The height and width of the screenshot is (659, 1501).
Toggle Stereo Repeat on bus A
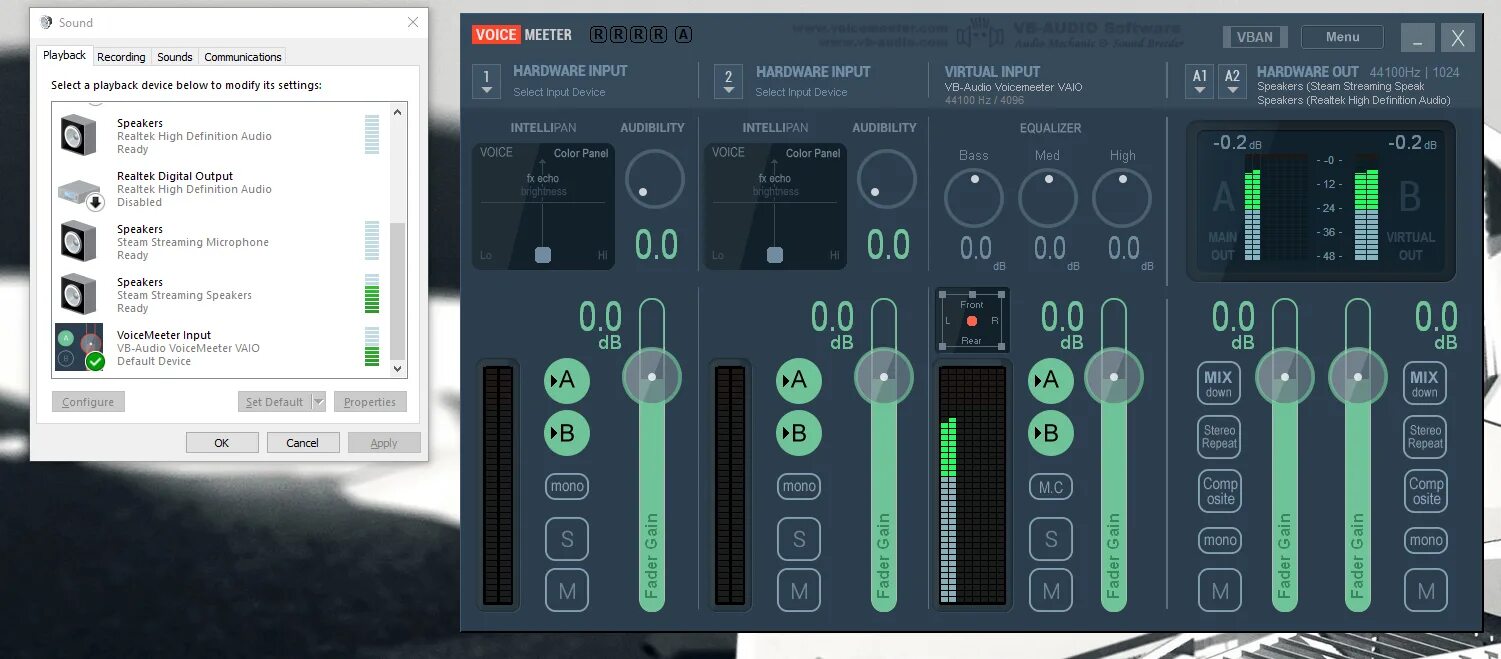pyautogui.click(x=1219, y=437)
